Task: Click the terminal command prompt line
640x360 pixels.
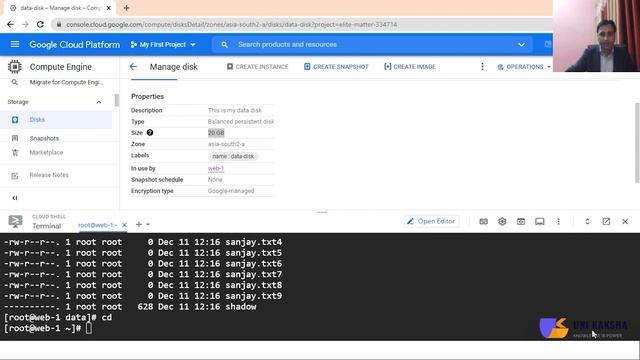Action: (48, 328)
